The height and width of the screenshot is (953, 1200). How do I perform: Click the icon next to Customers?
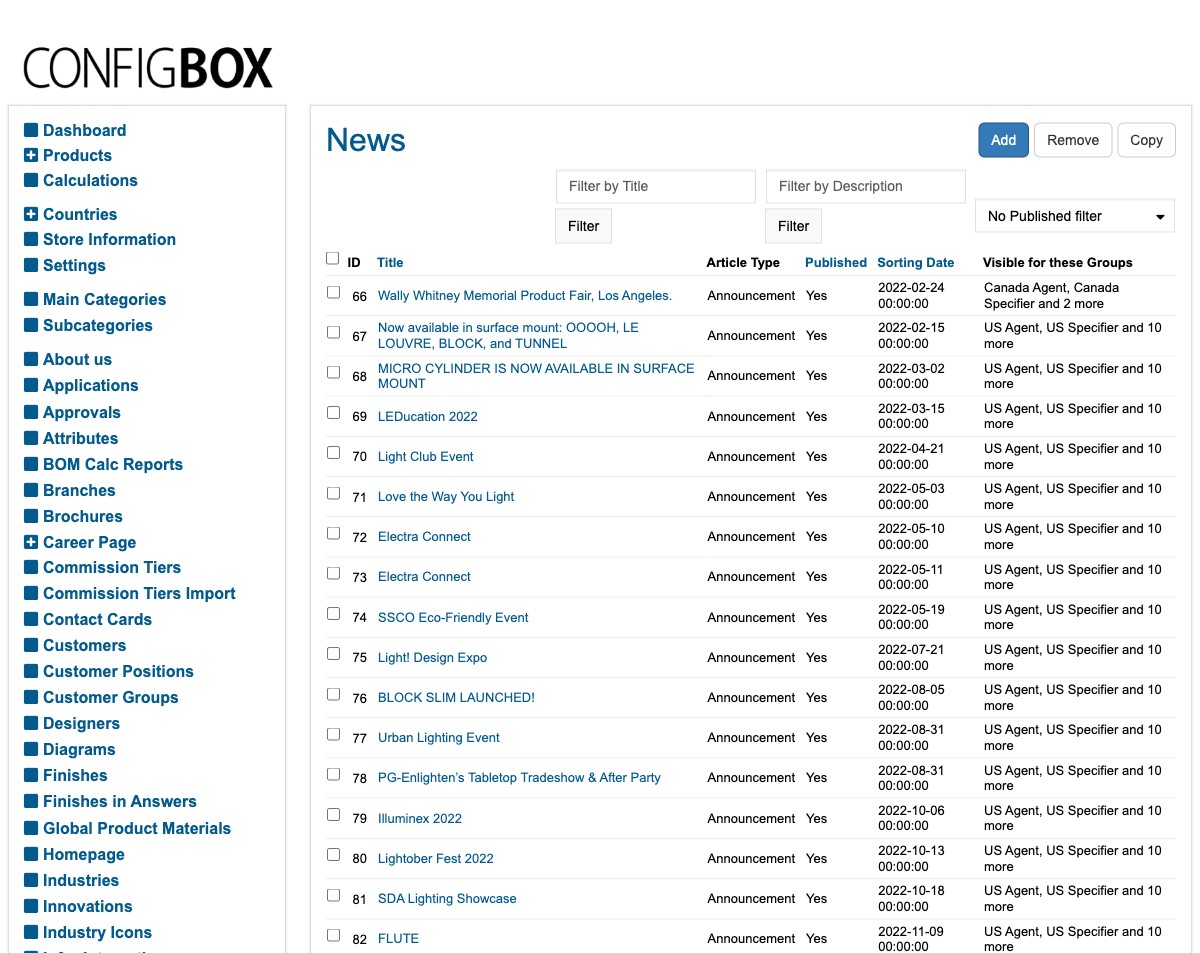click(31, 645)
